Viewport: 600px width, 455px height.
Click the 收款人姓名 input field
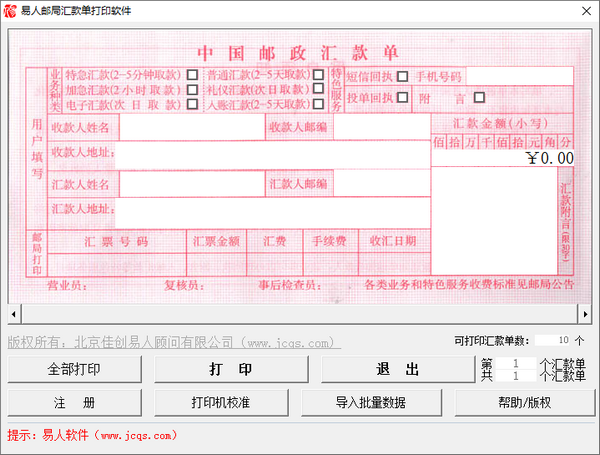(x=192, y=127)
